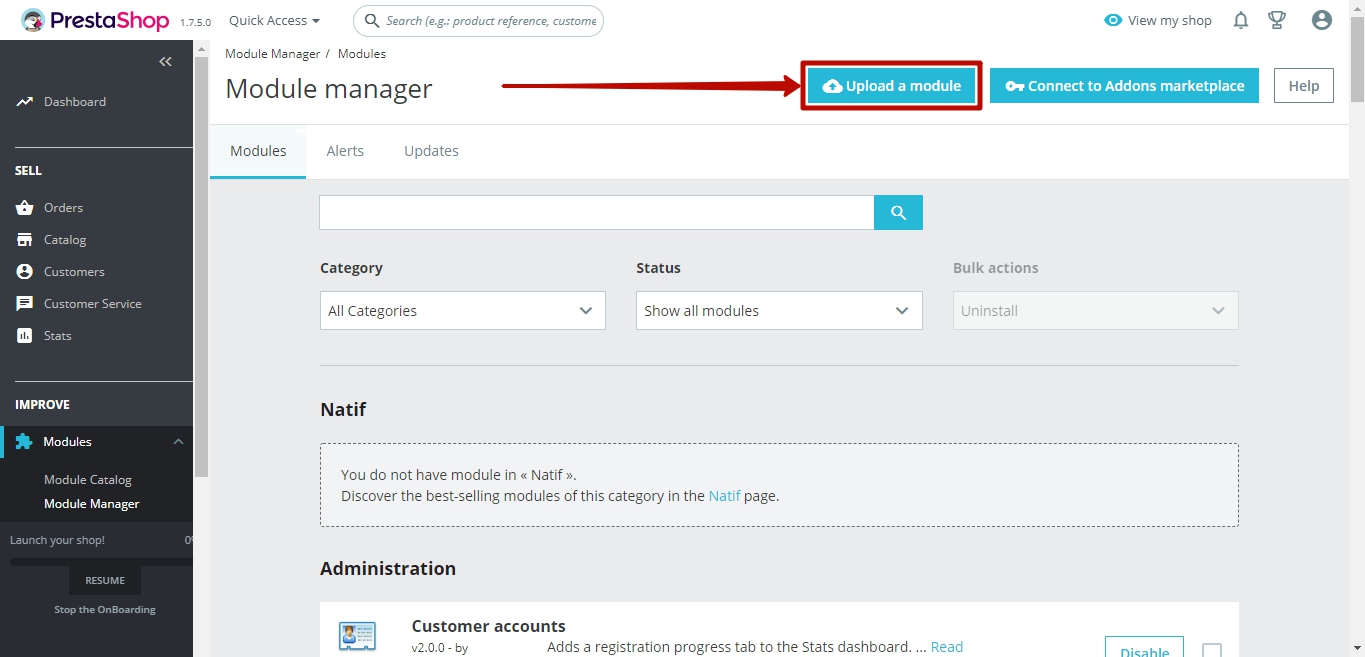Collapse the sidebar using double-chevron icon
Screen dimensions: 1365x657
tap(165, 62)
